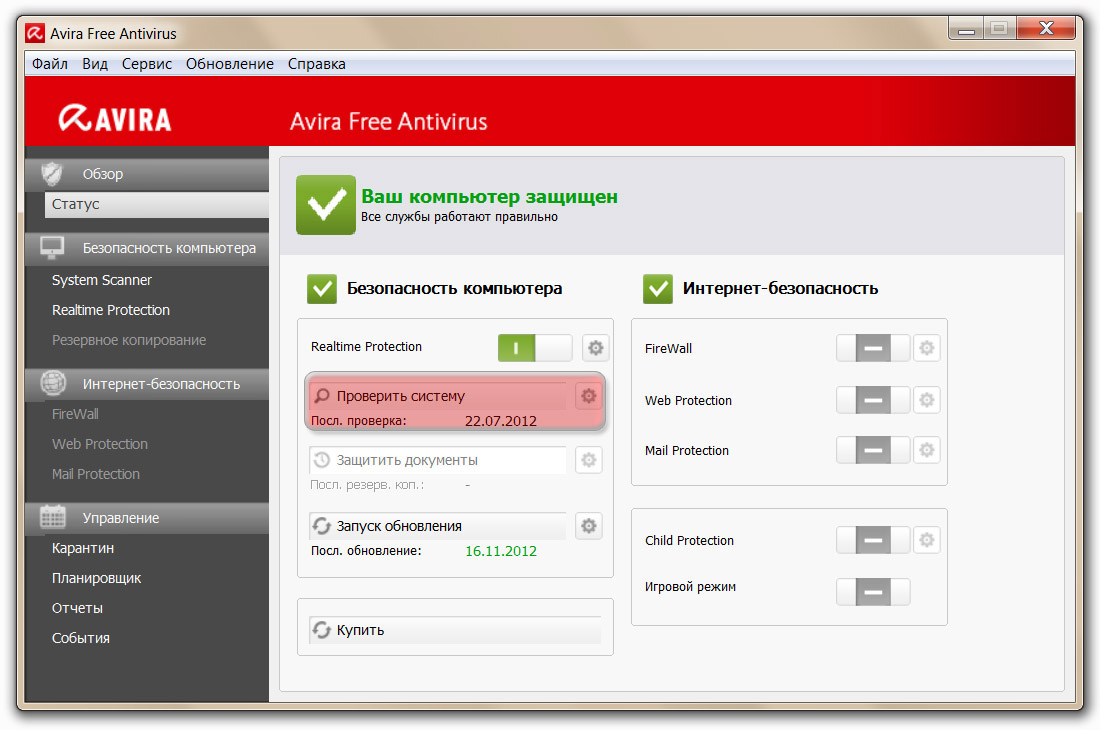Toggle the Web Protection switch
The height and width of the screenshot is (730, 1100).
[x=873, y=400]
